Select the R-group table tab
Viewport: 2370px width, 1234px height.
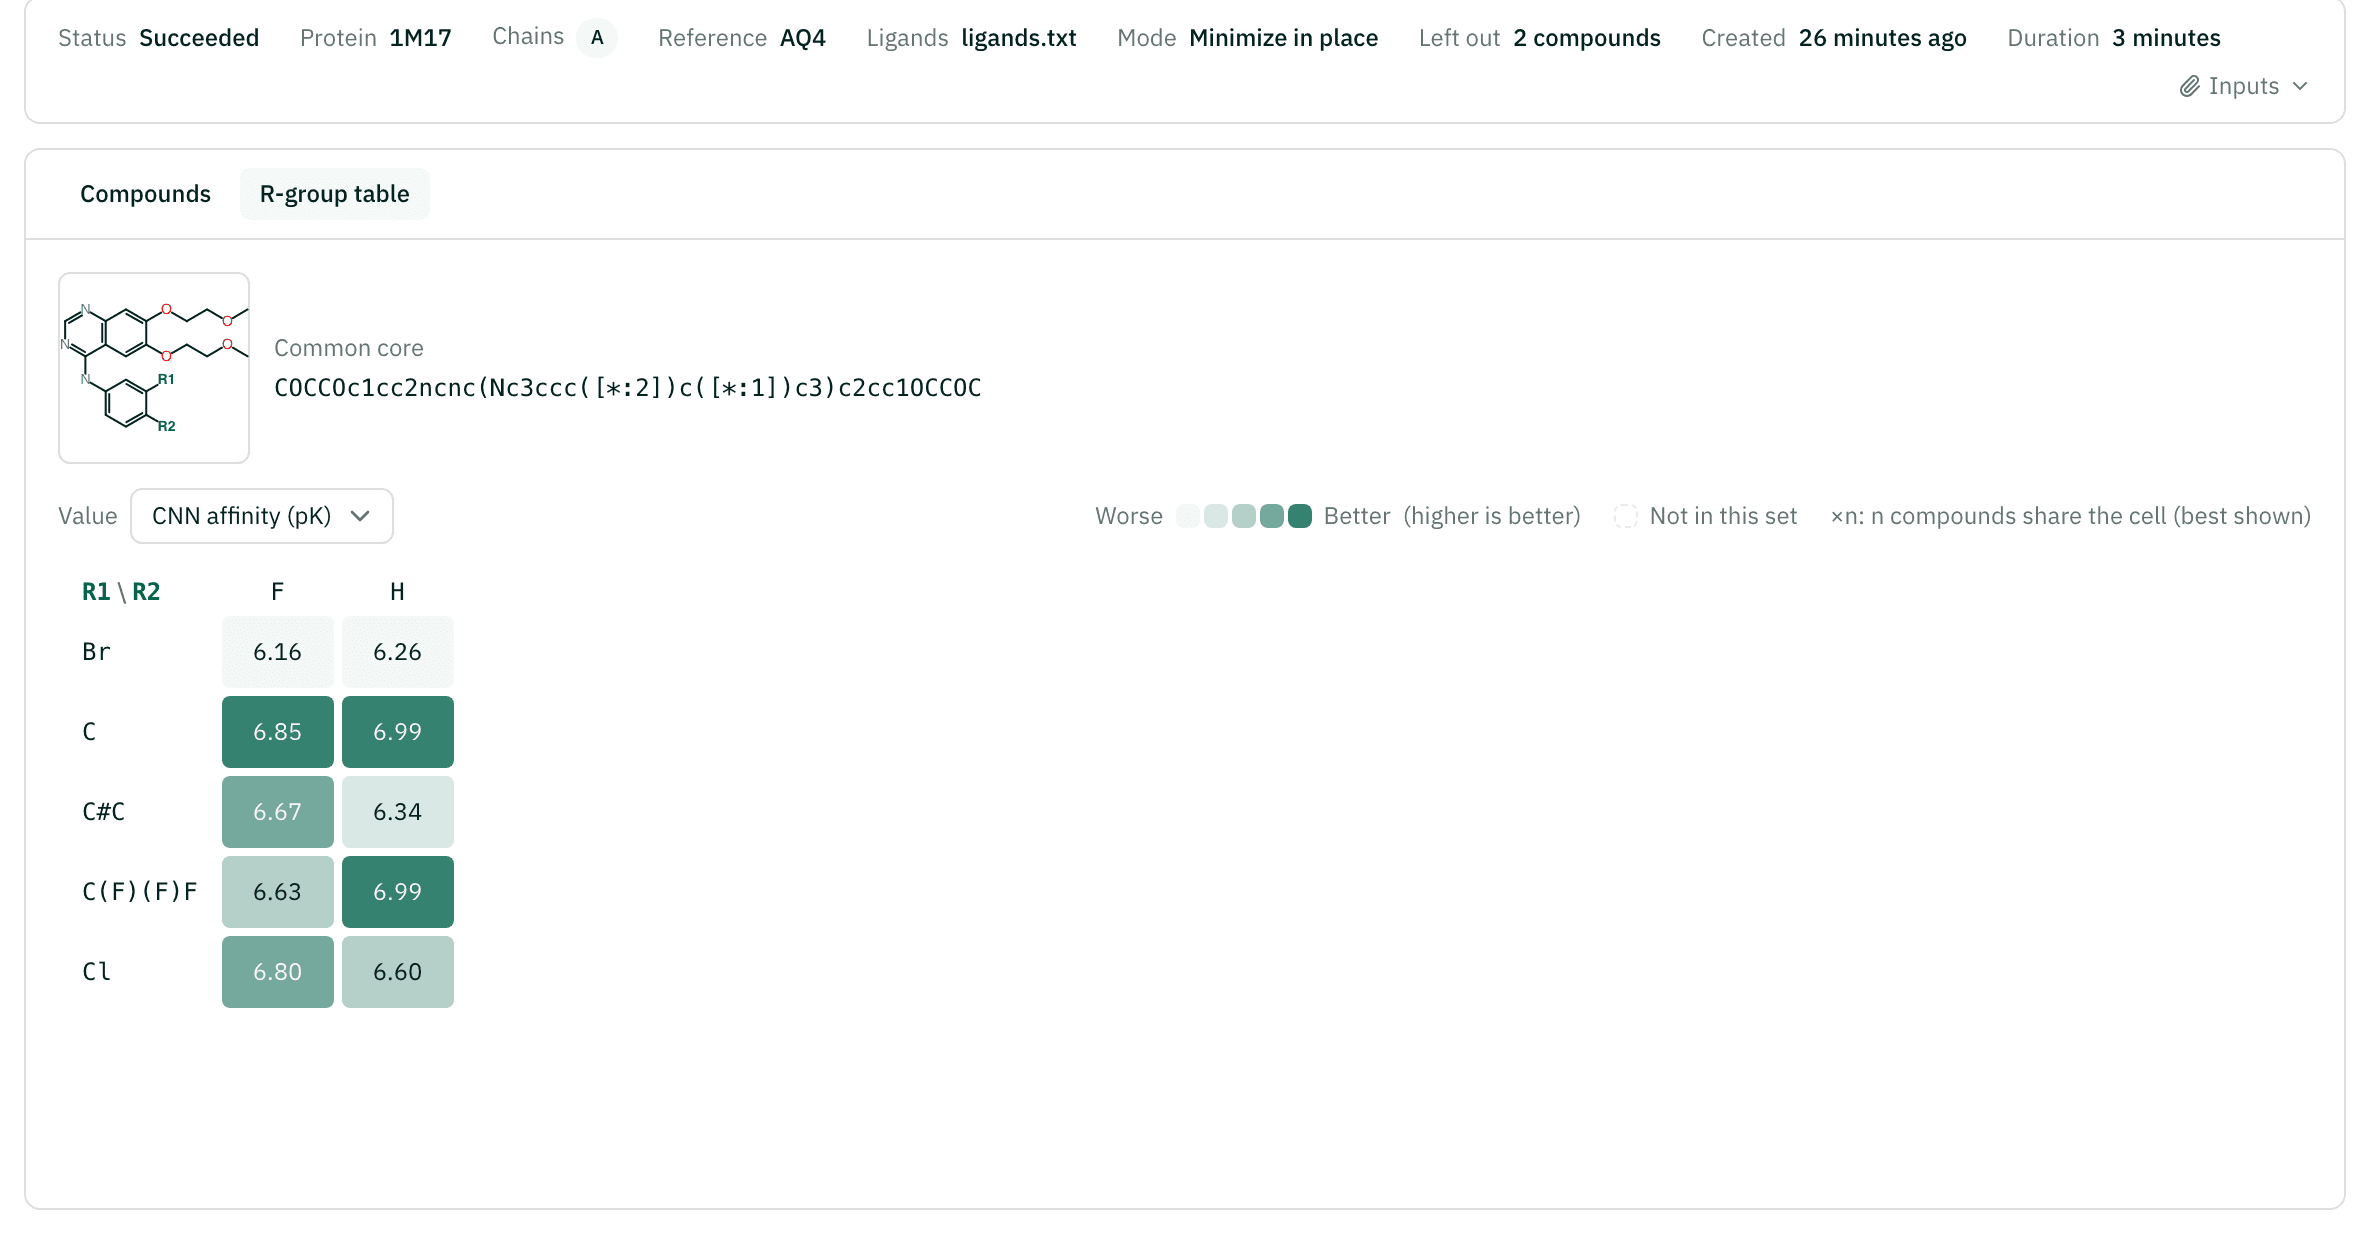tap(335, 194)
